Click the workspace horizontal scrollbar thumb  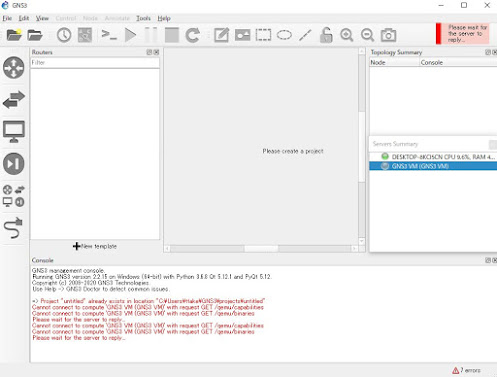(x=261, y=249)
